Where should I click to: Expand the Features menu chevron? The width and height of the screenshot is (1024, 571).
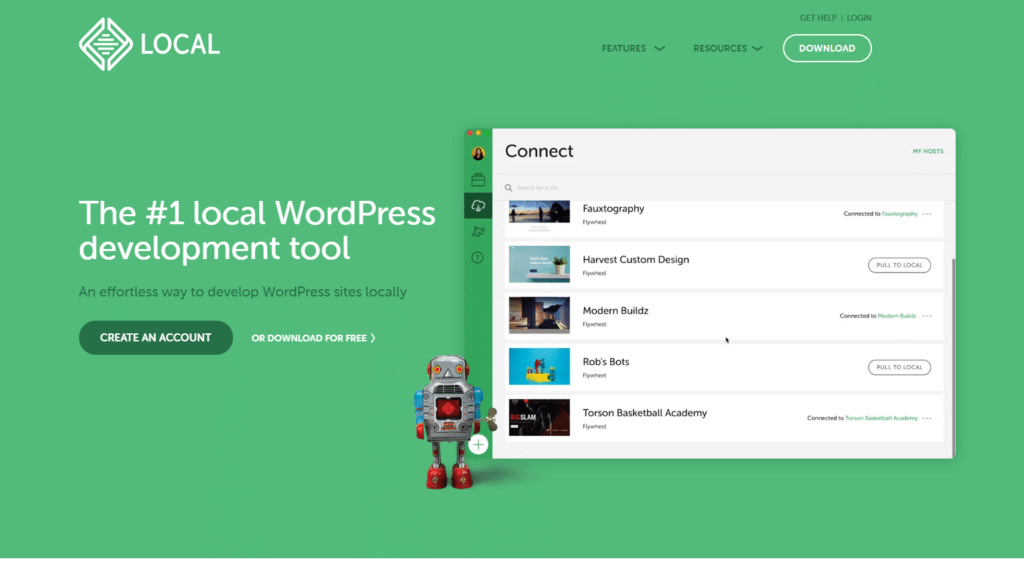coord(660,48)
